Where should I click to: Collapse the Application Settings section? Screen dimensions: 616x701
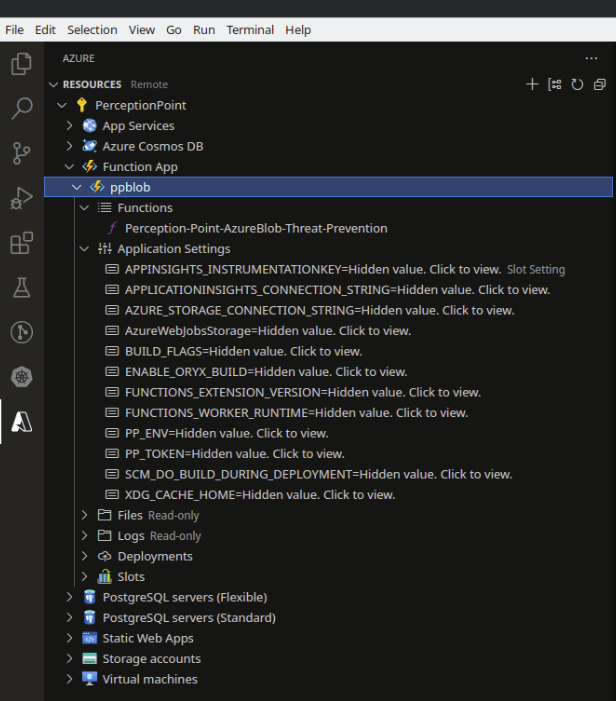(x=84, y=249)
